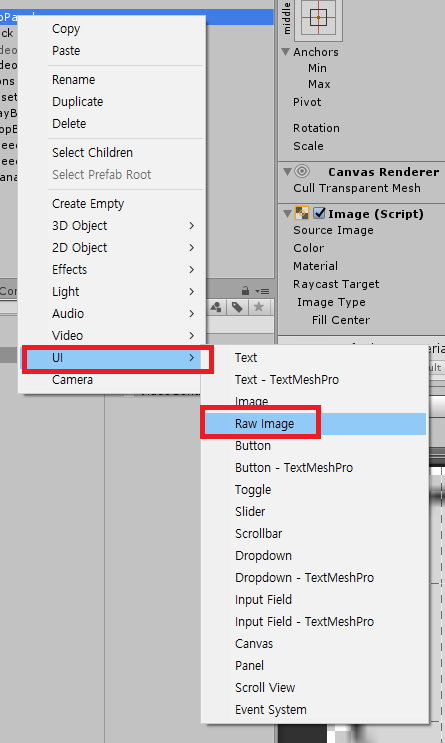The height and width of the screenshot is (743, 445).
Task: Open the panel options menu icon
Action: pos(262,291)
